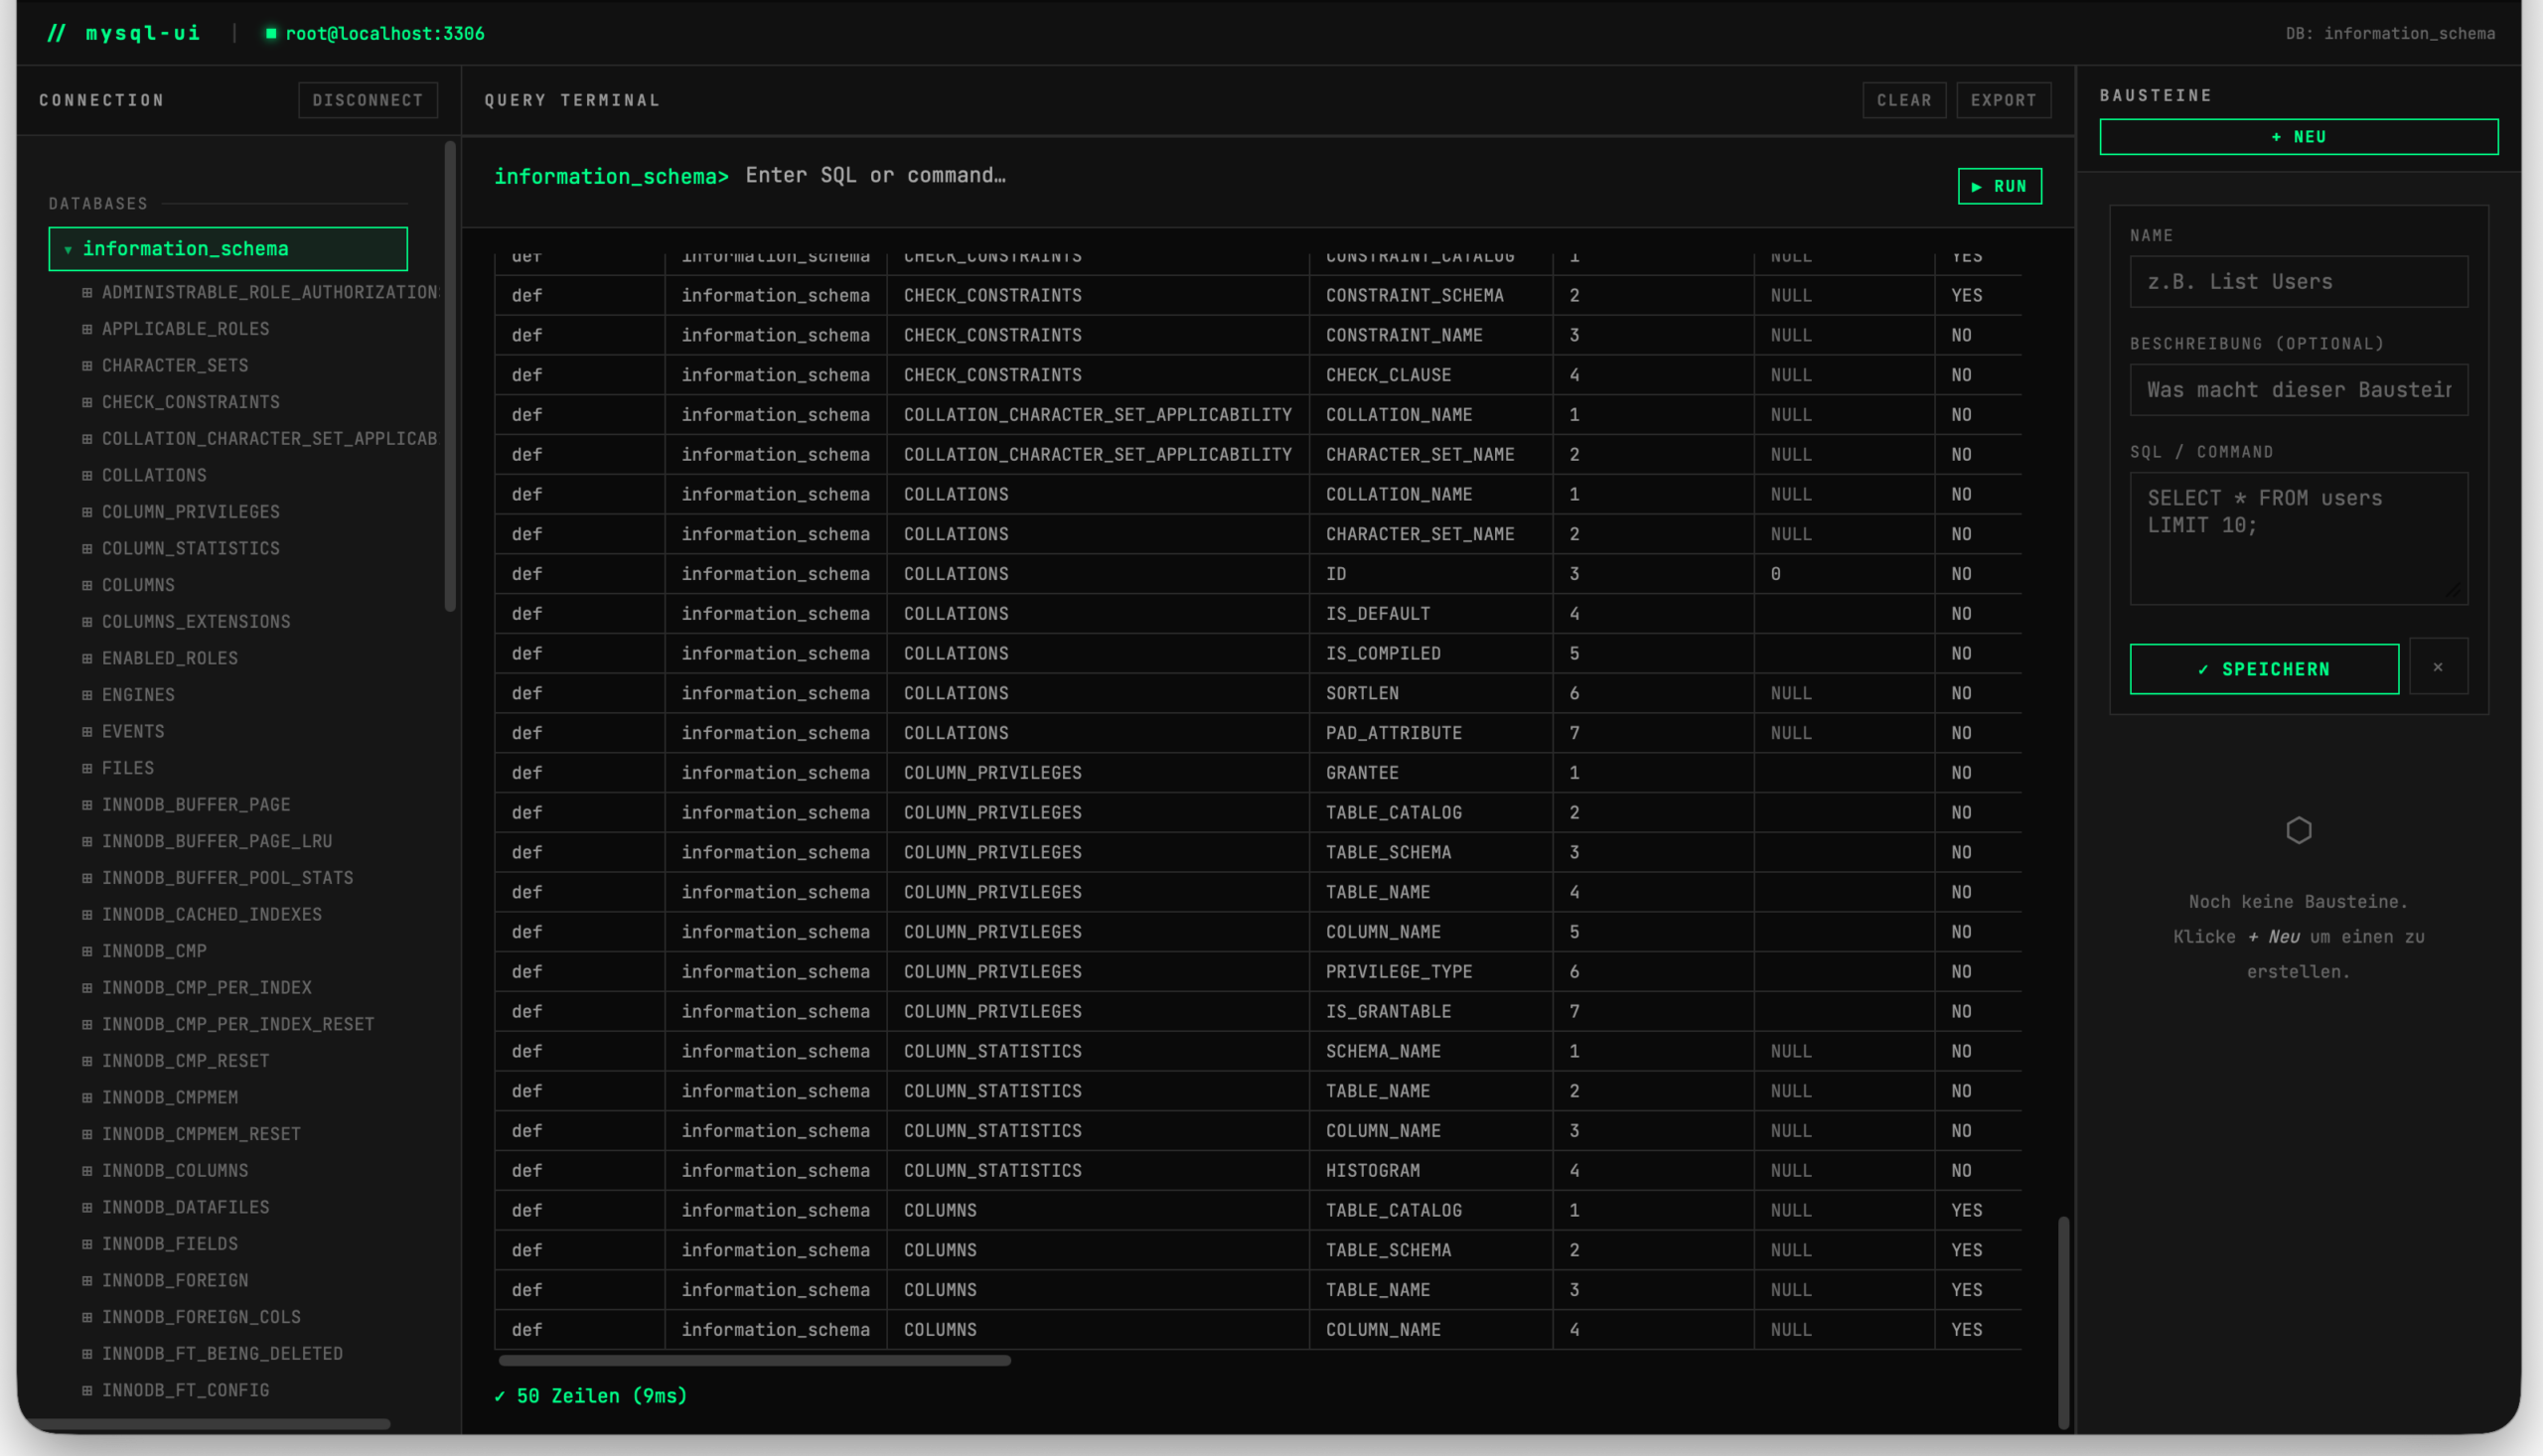
Task: Click the table icon beside INNODB_CMP
Action: point(87,950)
